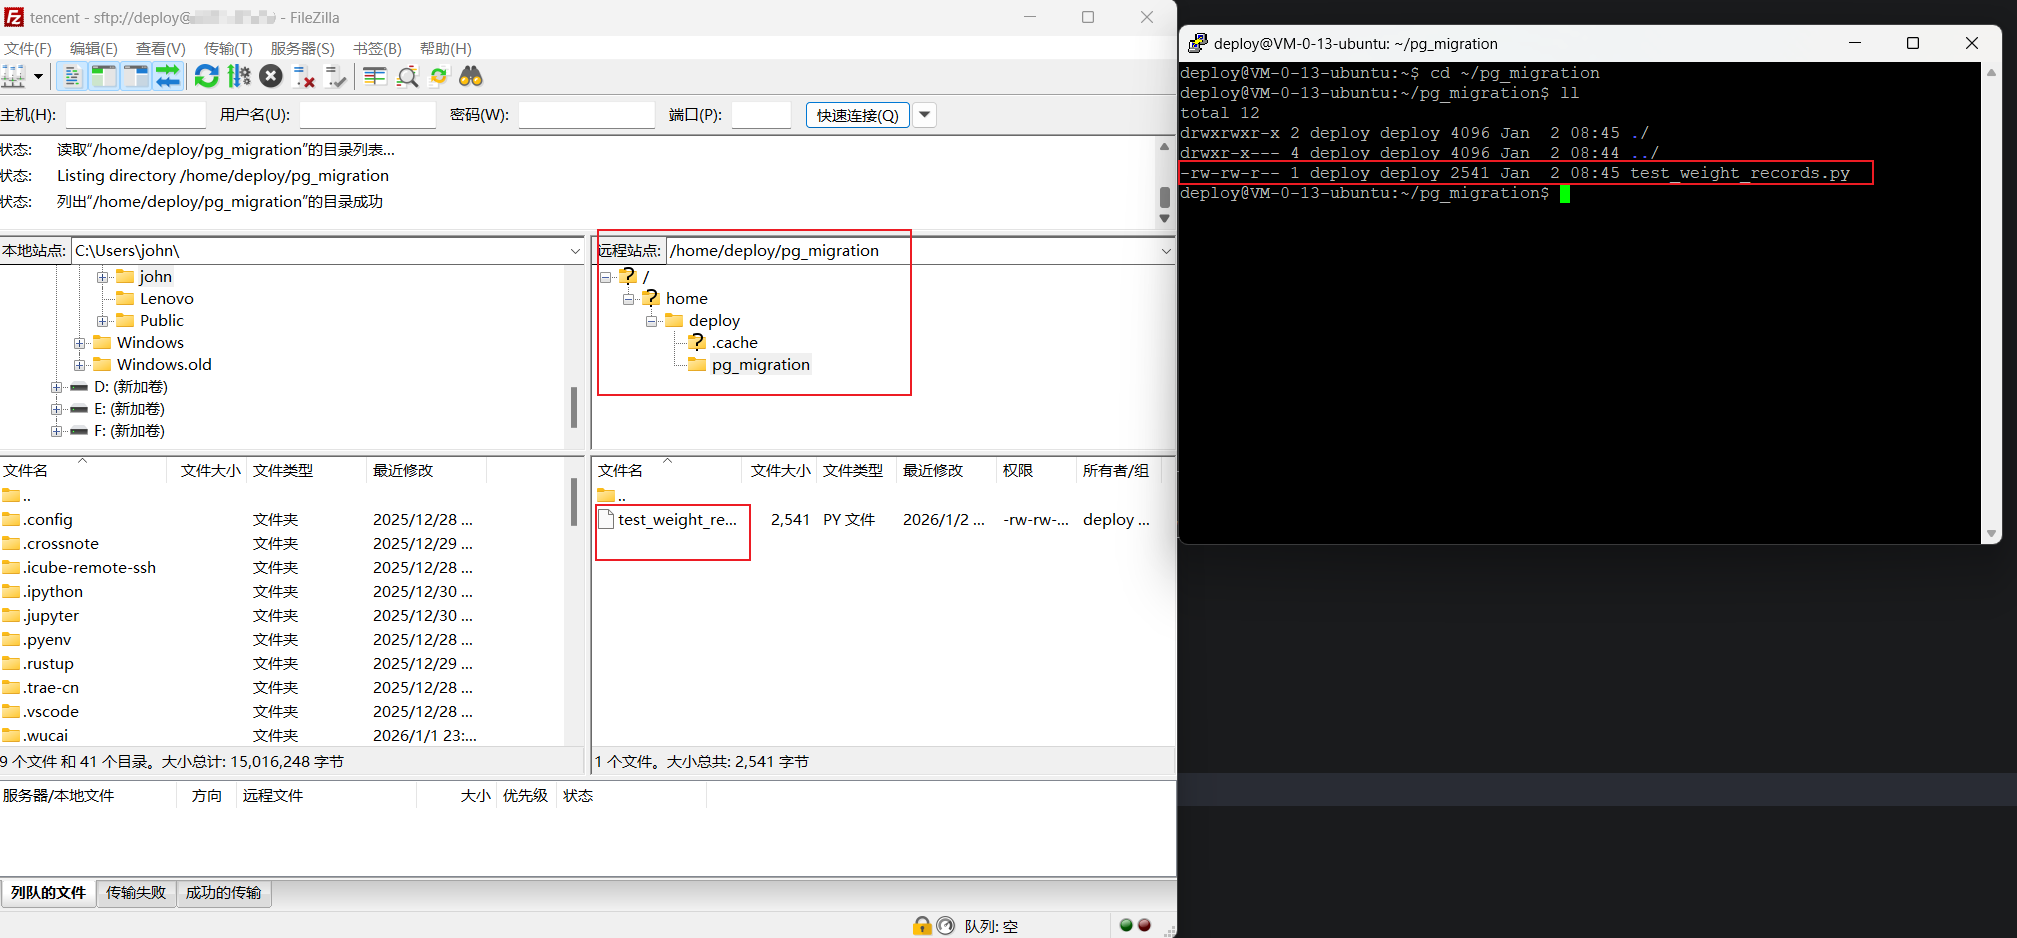
Task: Toggle the transfer queue display
Action: 168,76
